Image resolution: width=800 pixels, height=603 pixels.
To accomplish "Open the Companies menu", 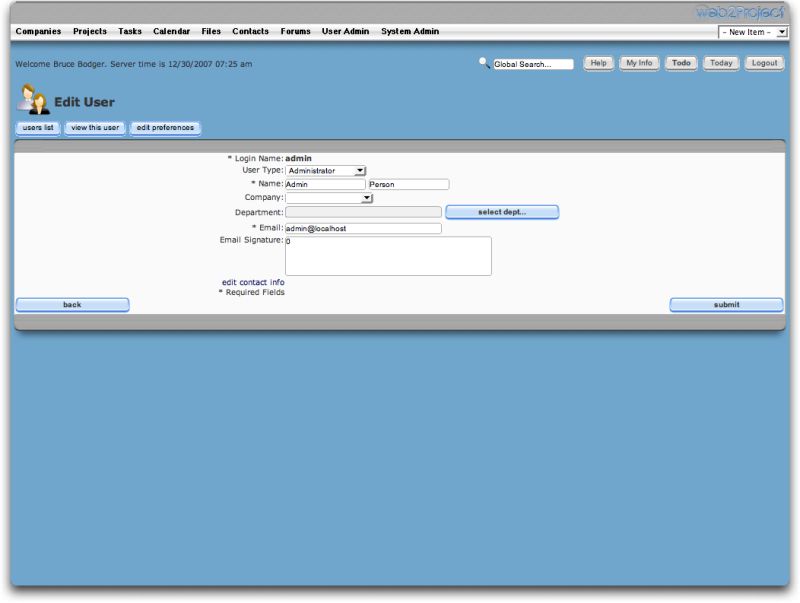I will (x=38, y=31).
